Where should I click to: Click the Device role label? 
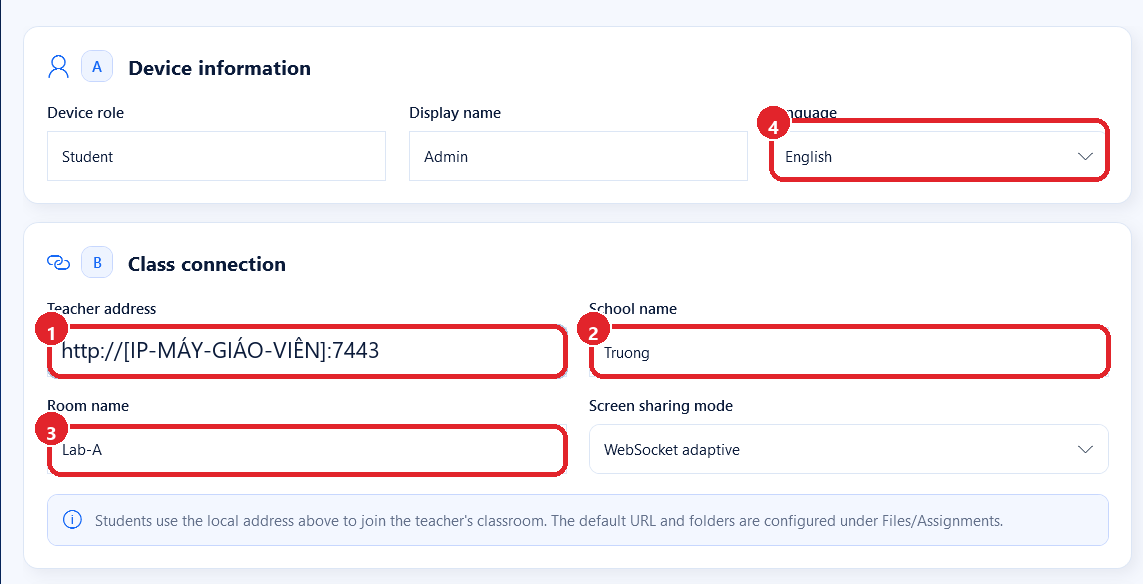(x=85, y=113)
